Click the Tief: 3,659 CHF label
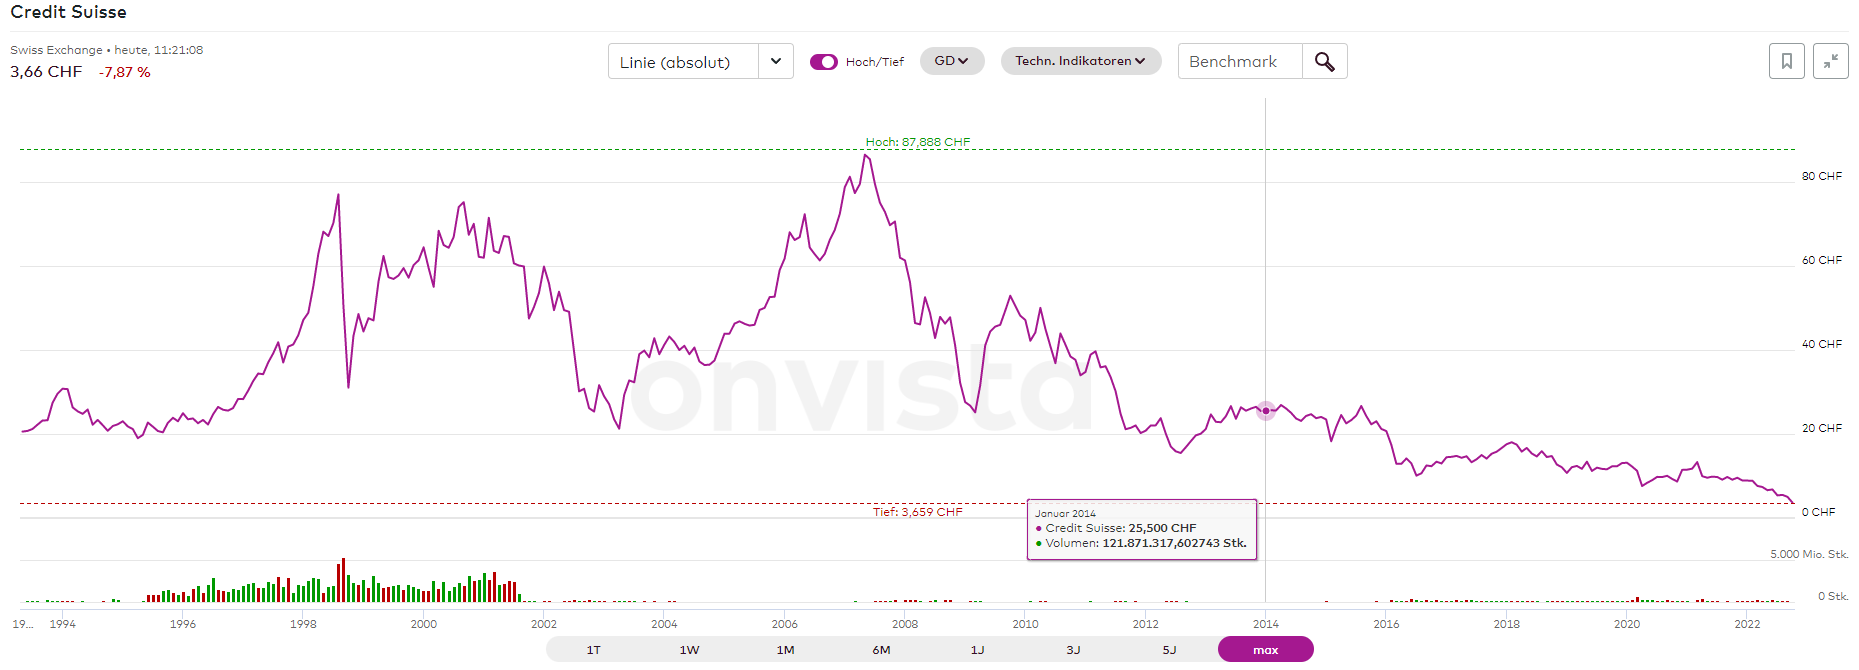The height and width of the screenshot is (670, 1859). point(917,512)
